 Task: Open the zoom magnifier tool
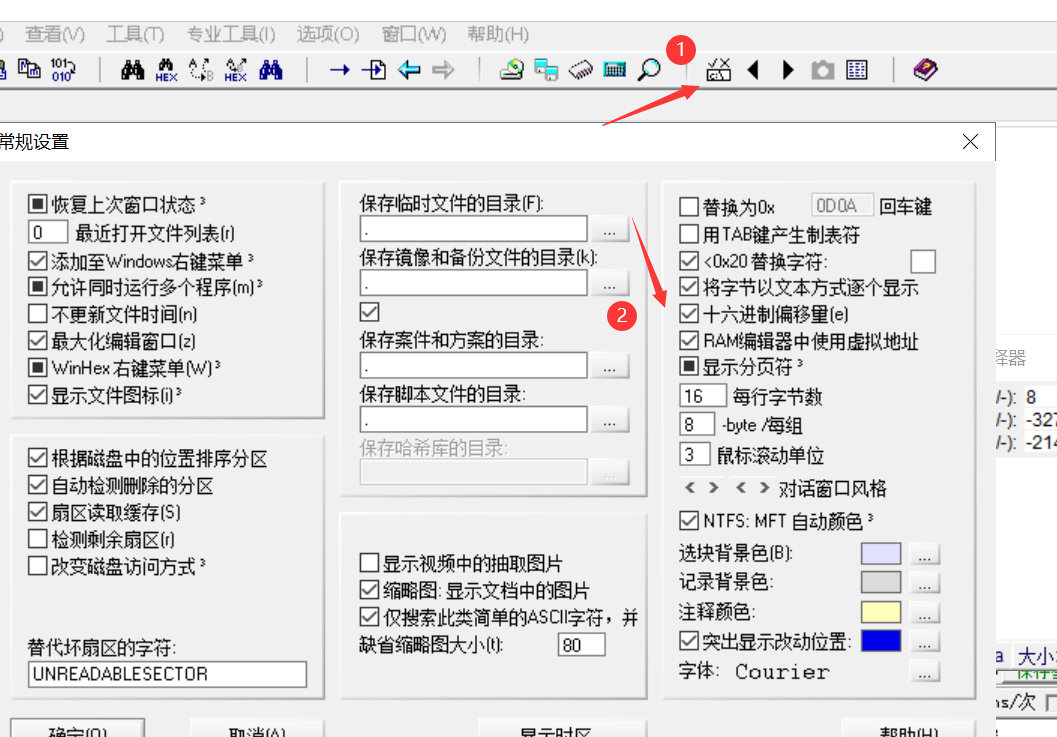click(648, 70)
